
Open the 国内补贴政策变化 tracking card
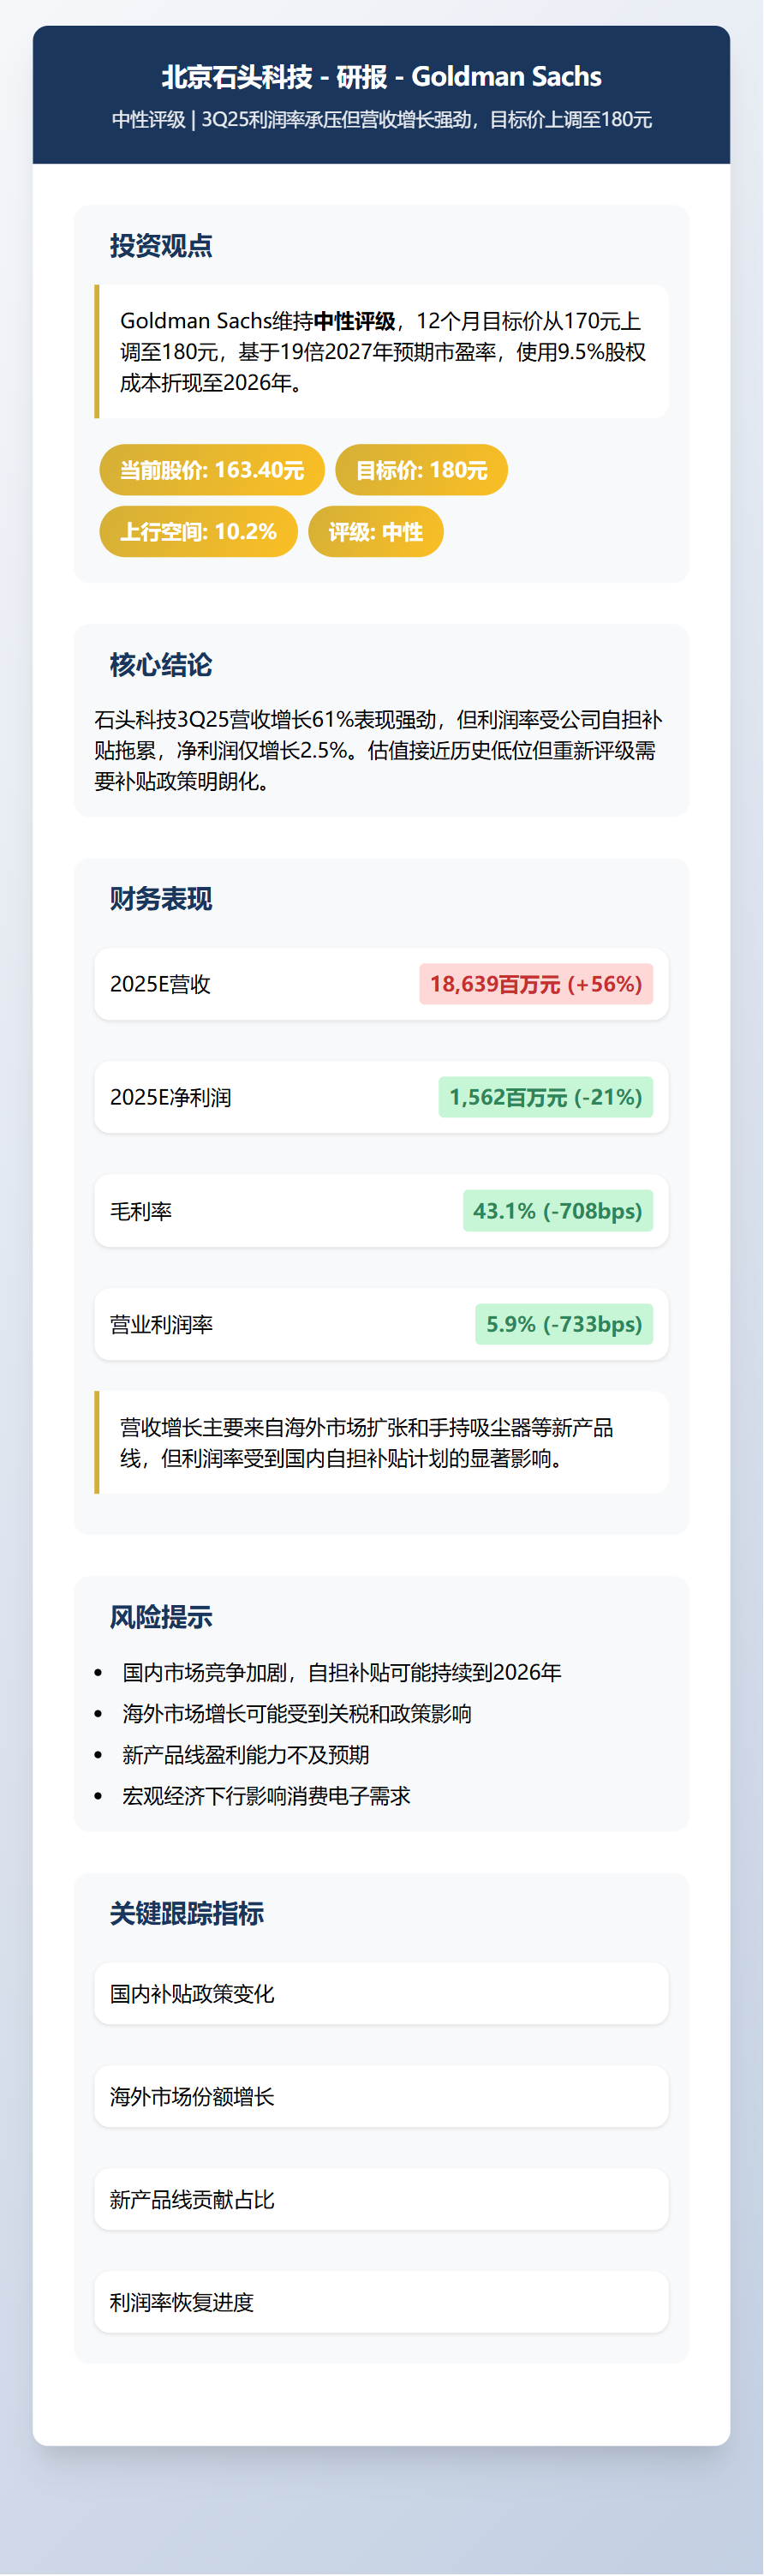(x=381, y=1994)
